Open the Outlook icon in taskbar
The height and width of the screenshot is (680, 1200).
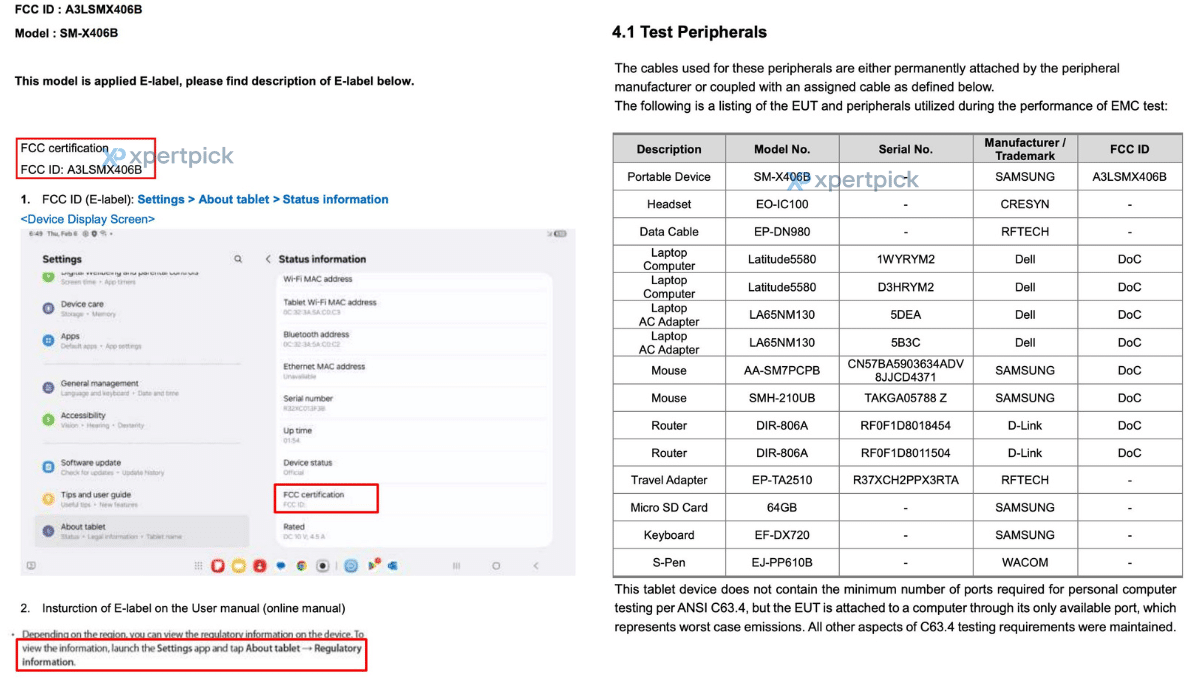pyautogui.click(x=393, y=566)
